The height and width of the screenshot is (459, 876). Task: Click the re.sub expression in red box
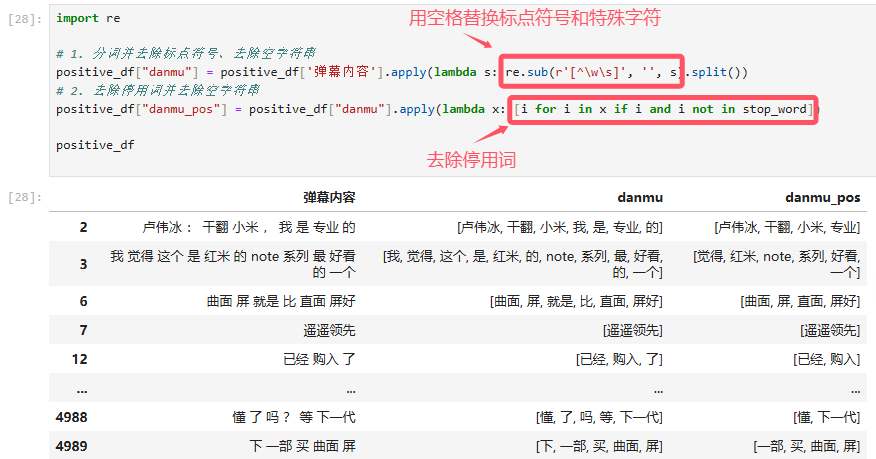(591, 72)
